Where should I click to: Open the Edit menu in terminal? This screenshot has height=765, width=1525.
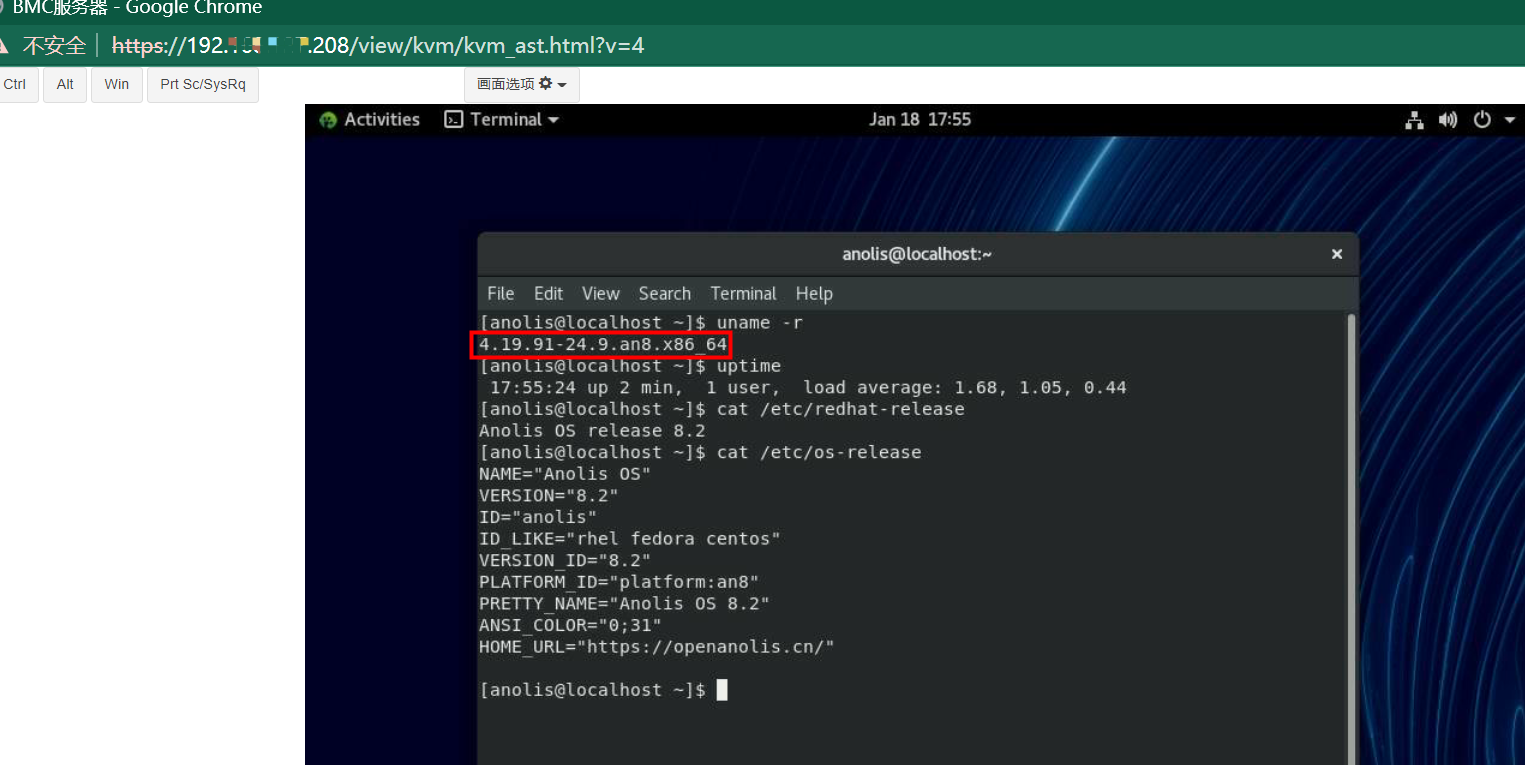[548, 294]
